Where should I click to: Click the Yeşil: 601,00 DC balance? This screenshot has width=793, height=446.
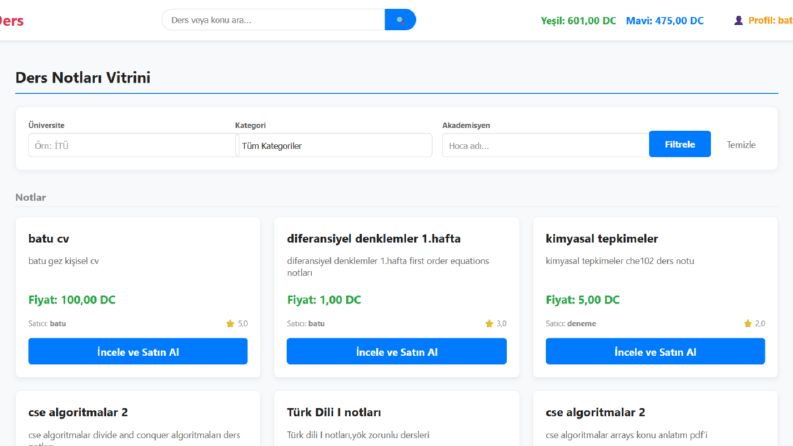click(x=578, y=21)
